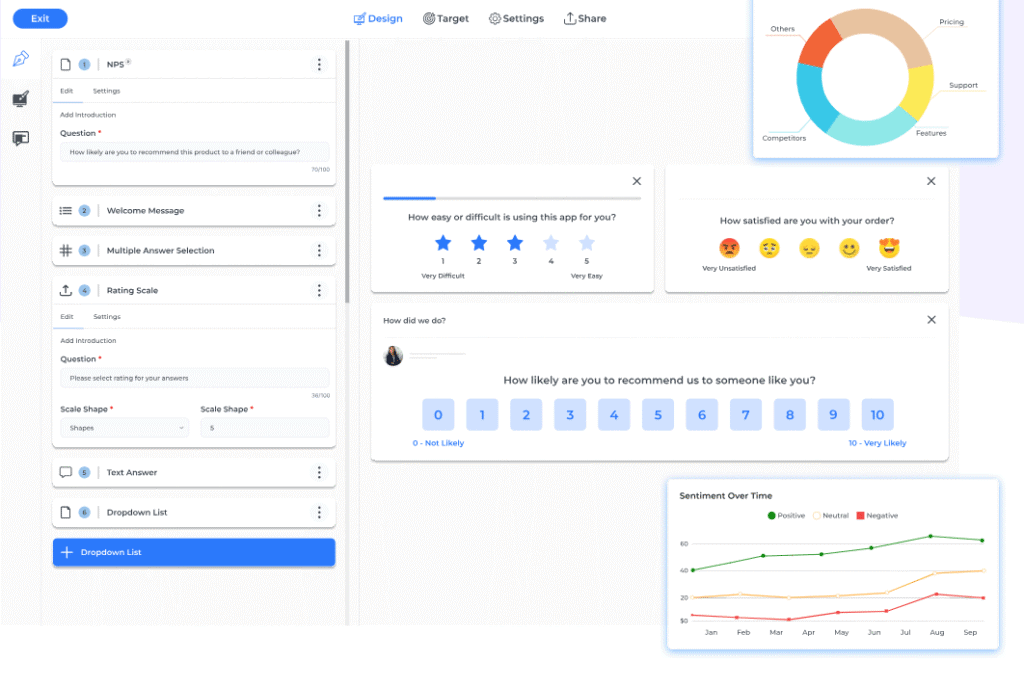Click the blue add Dropdown List button
This screenshot has width=1024, height=688.
pos(194,552)
